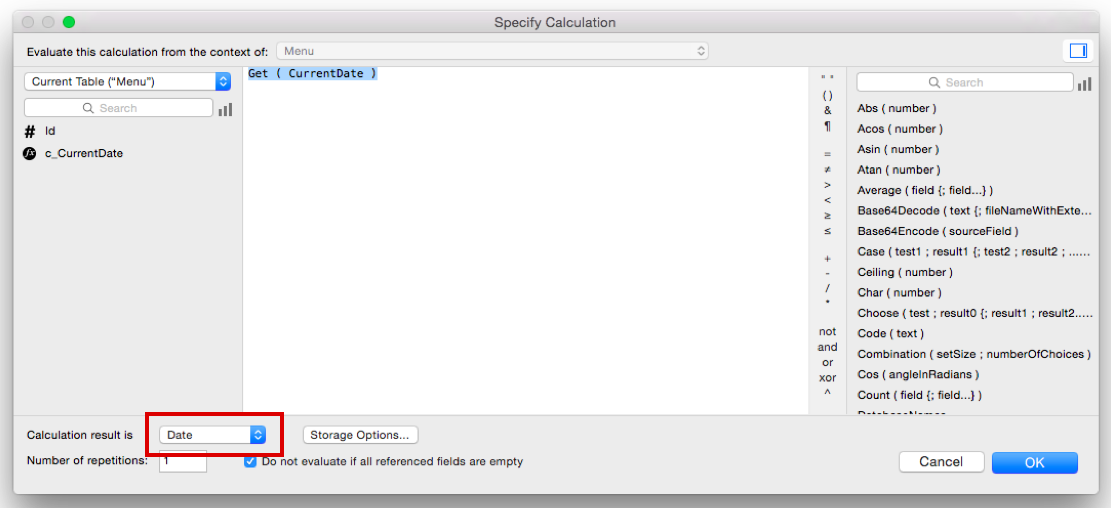Image resolution: width=1111 pixels, height=508 pixels.
Task: Confirm with the OK button
Action: coord(1034,463)
